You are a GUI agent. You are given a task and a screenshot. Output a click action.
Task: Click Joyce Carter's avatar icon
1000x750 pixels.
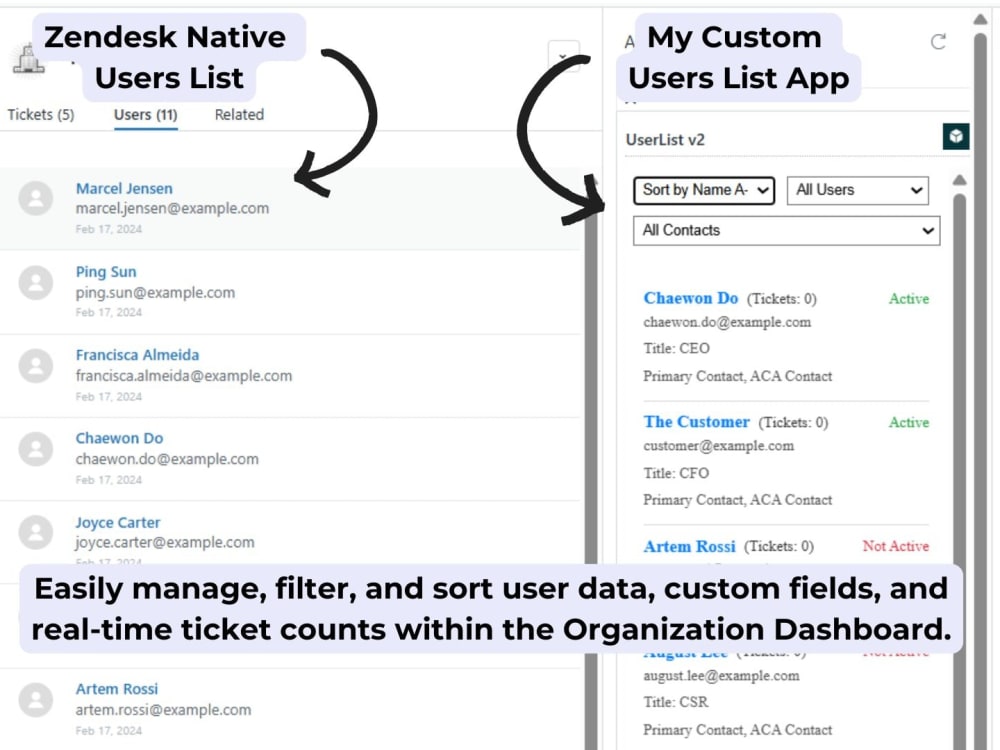point(36,533)
